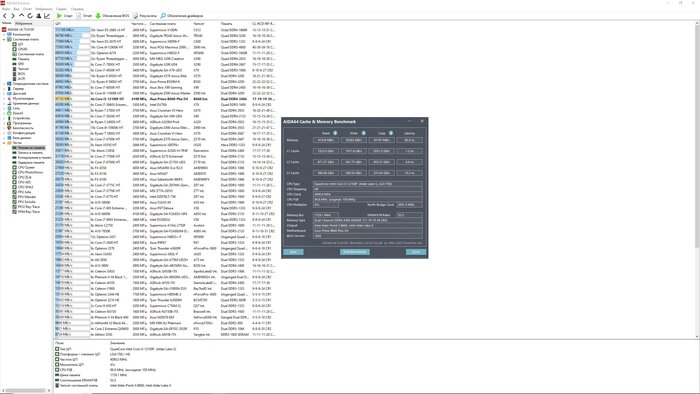700x394 pixels.
Task: Select the CPU ZLib test
Action: click(x=25, y=177)
